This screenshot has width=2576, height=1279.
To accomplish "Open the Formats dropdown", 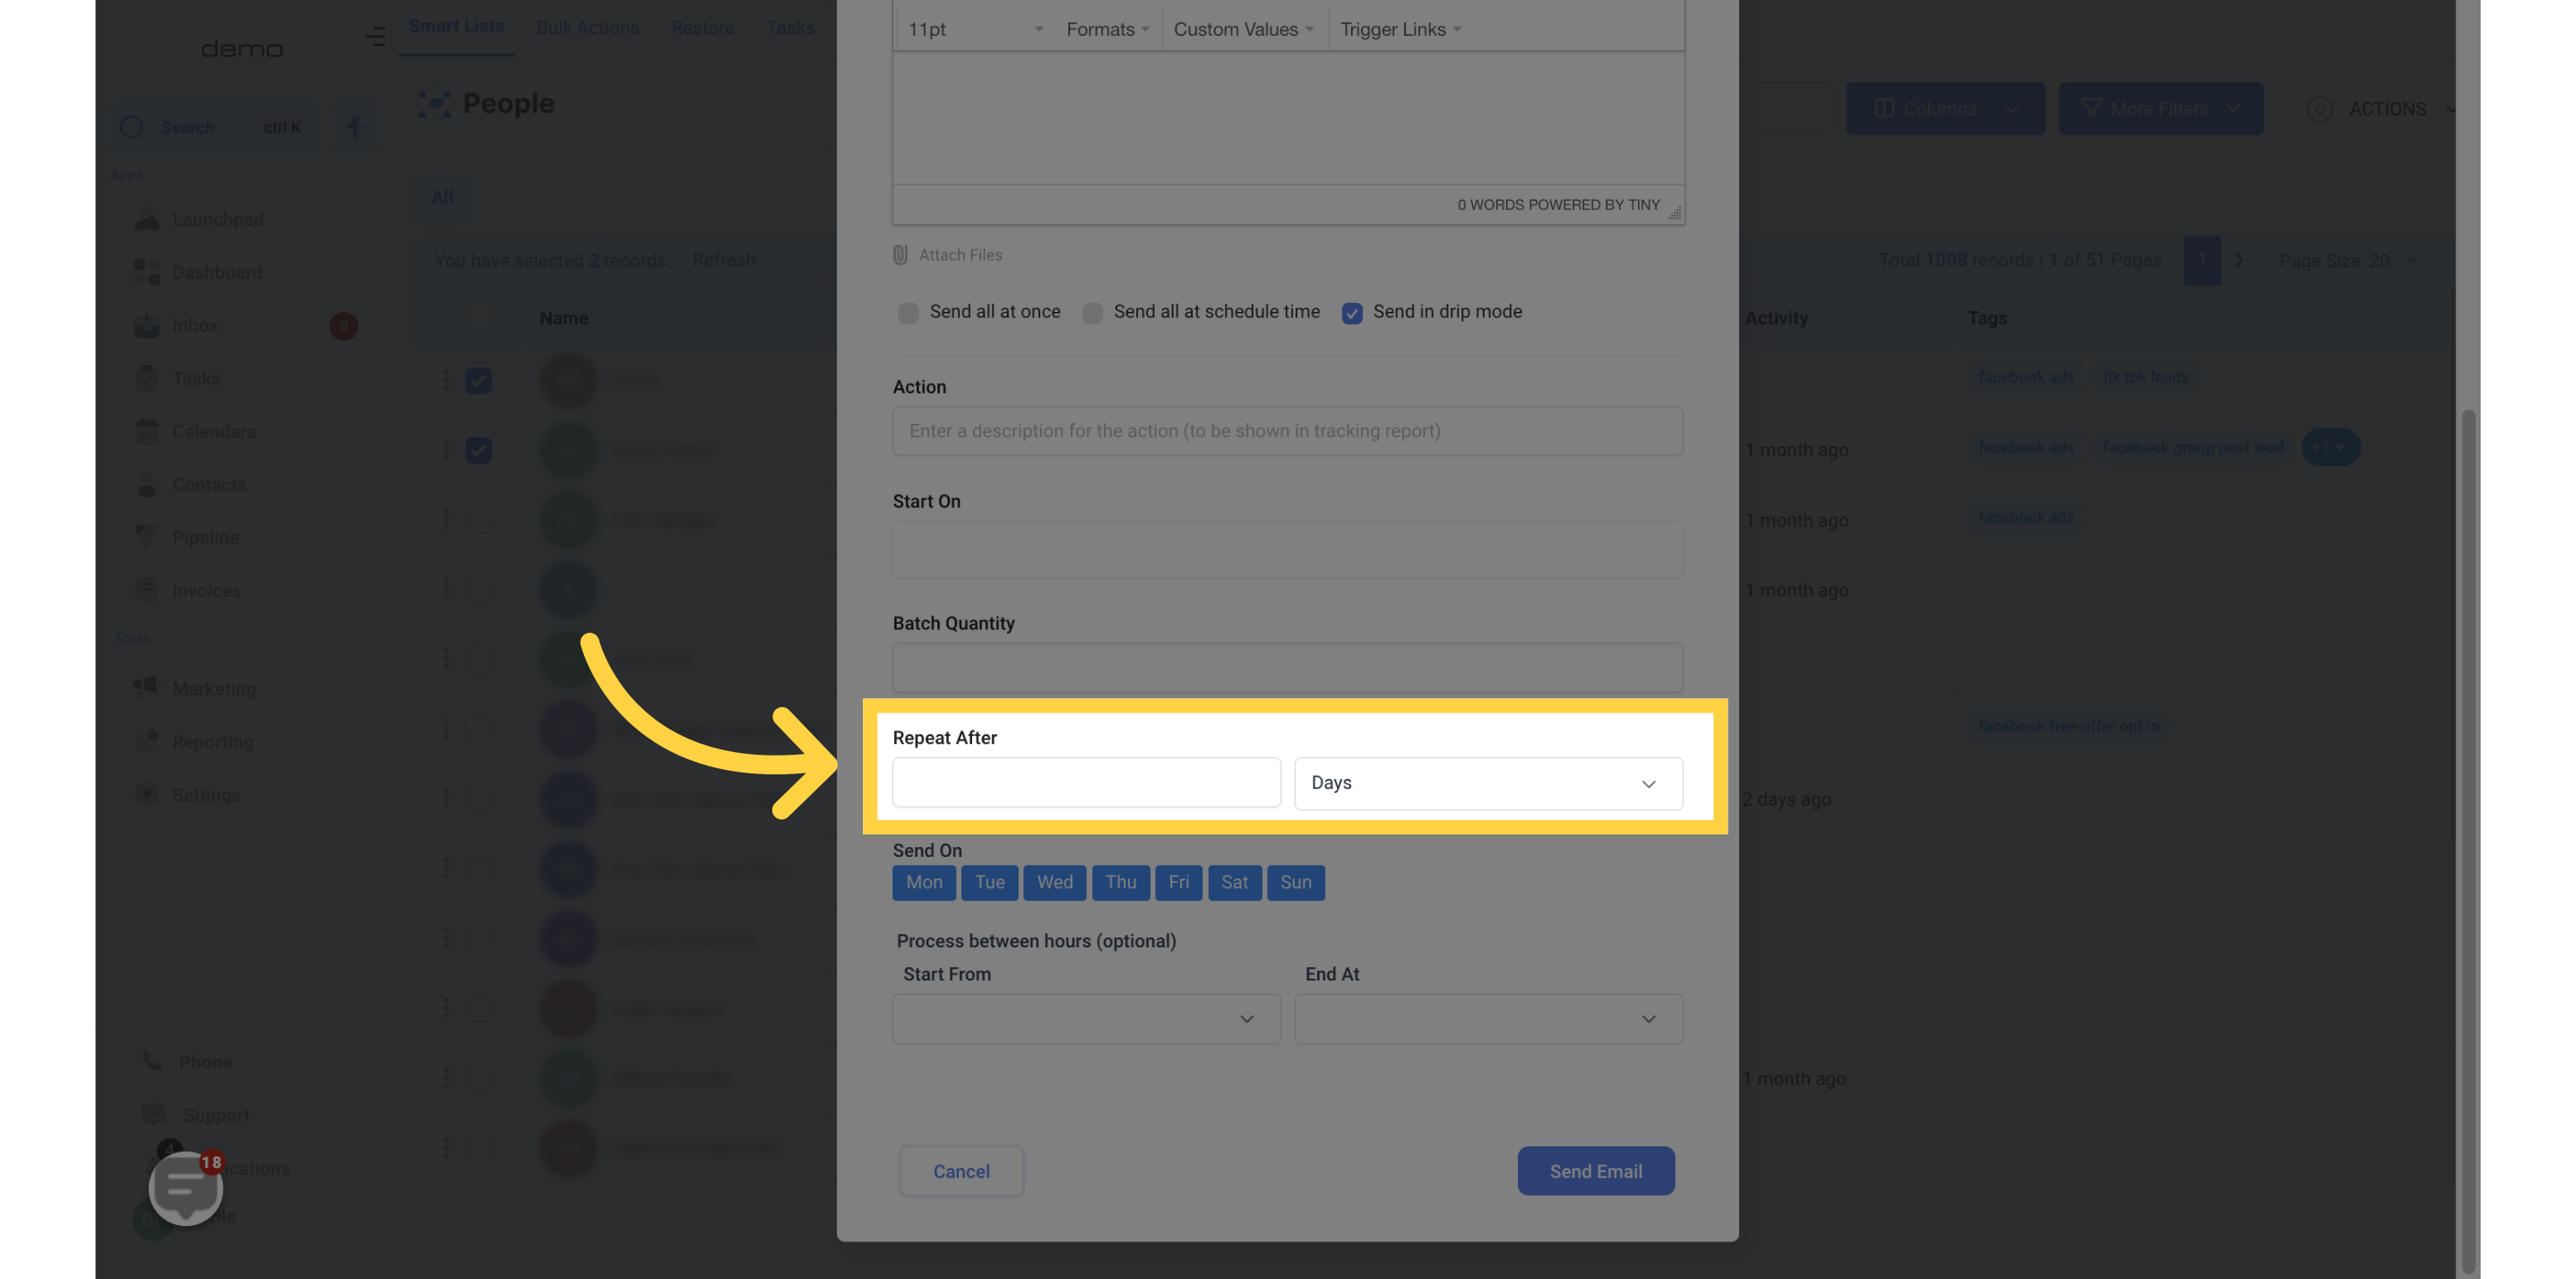I will point(1107,29).
